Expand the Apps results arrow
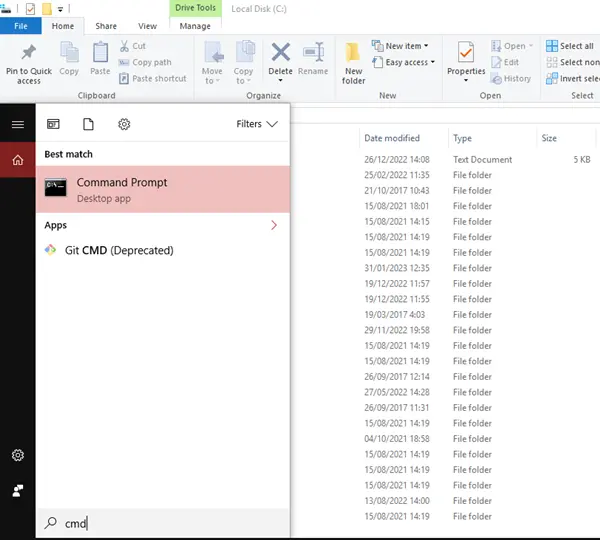The image size is (600, 540). tap(274, 225)
